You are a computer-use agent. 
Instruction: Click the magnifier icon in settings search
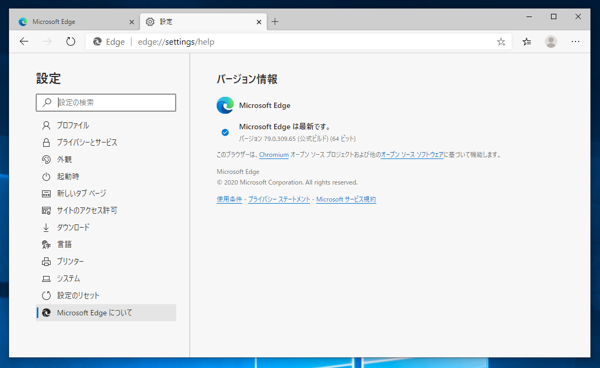47,102
